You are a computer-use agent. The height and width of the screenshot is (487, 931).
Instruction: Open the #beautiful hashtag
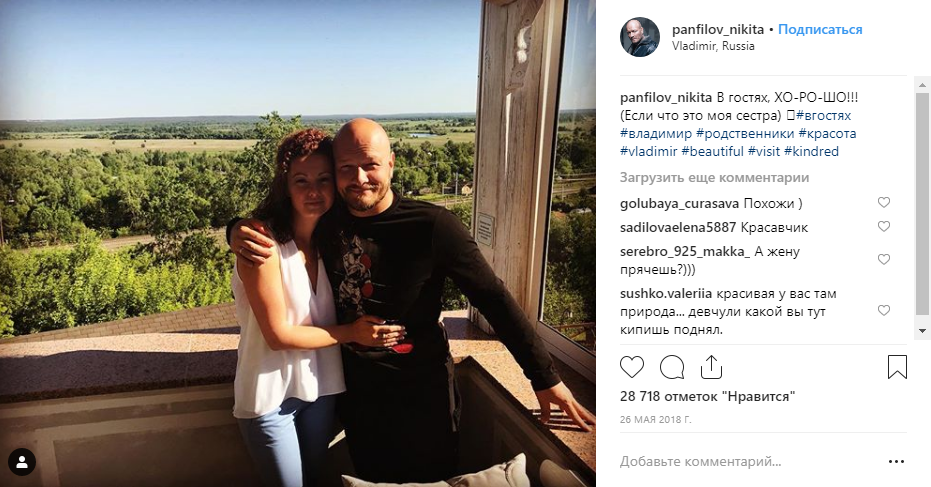[712, 151]
